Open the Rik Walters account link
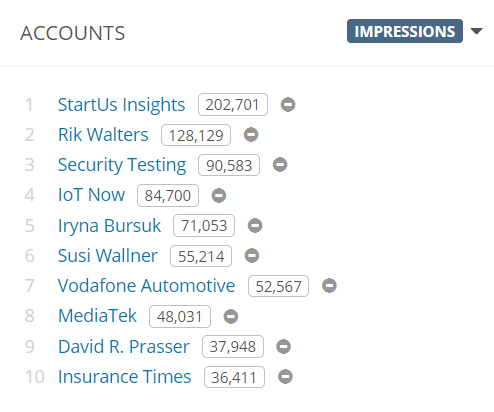This screenshot has width=494, height=412. [103, 135]
